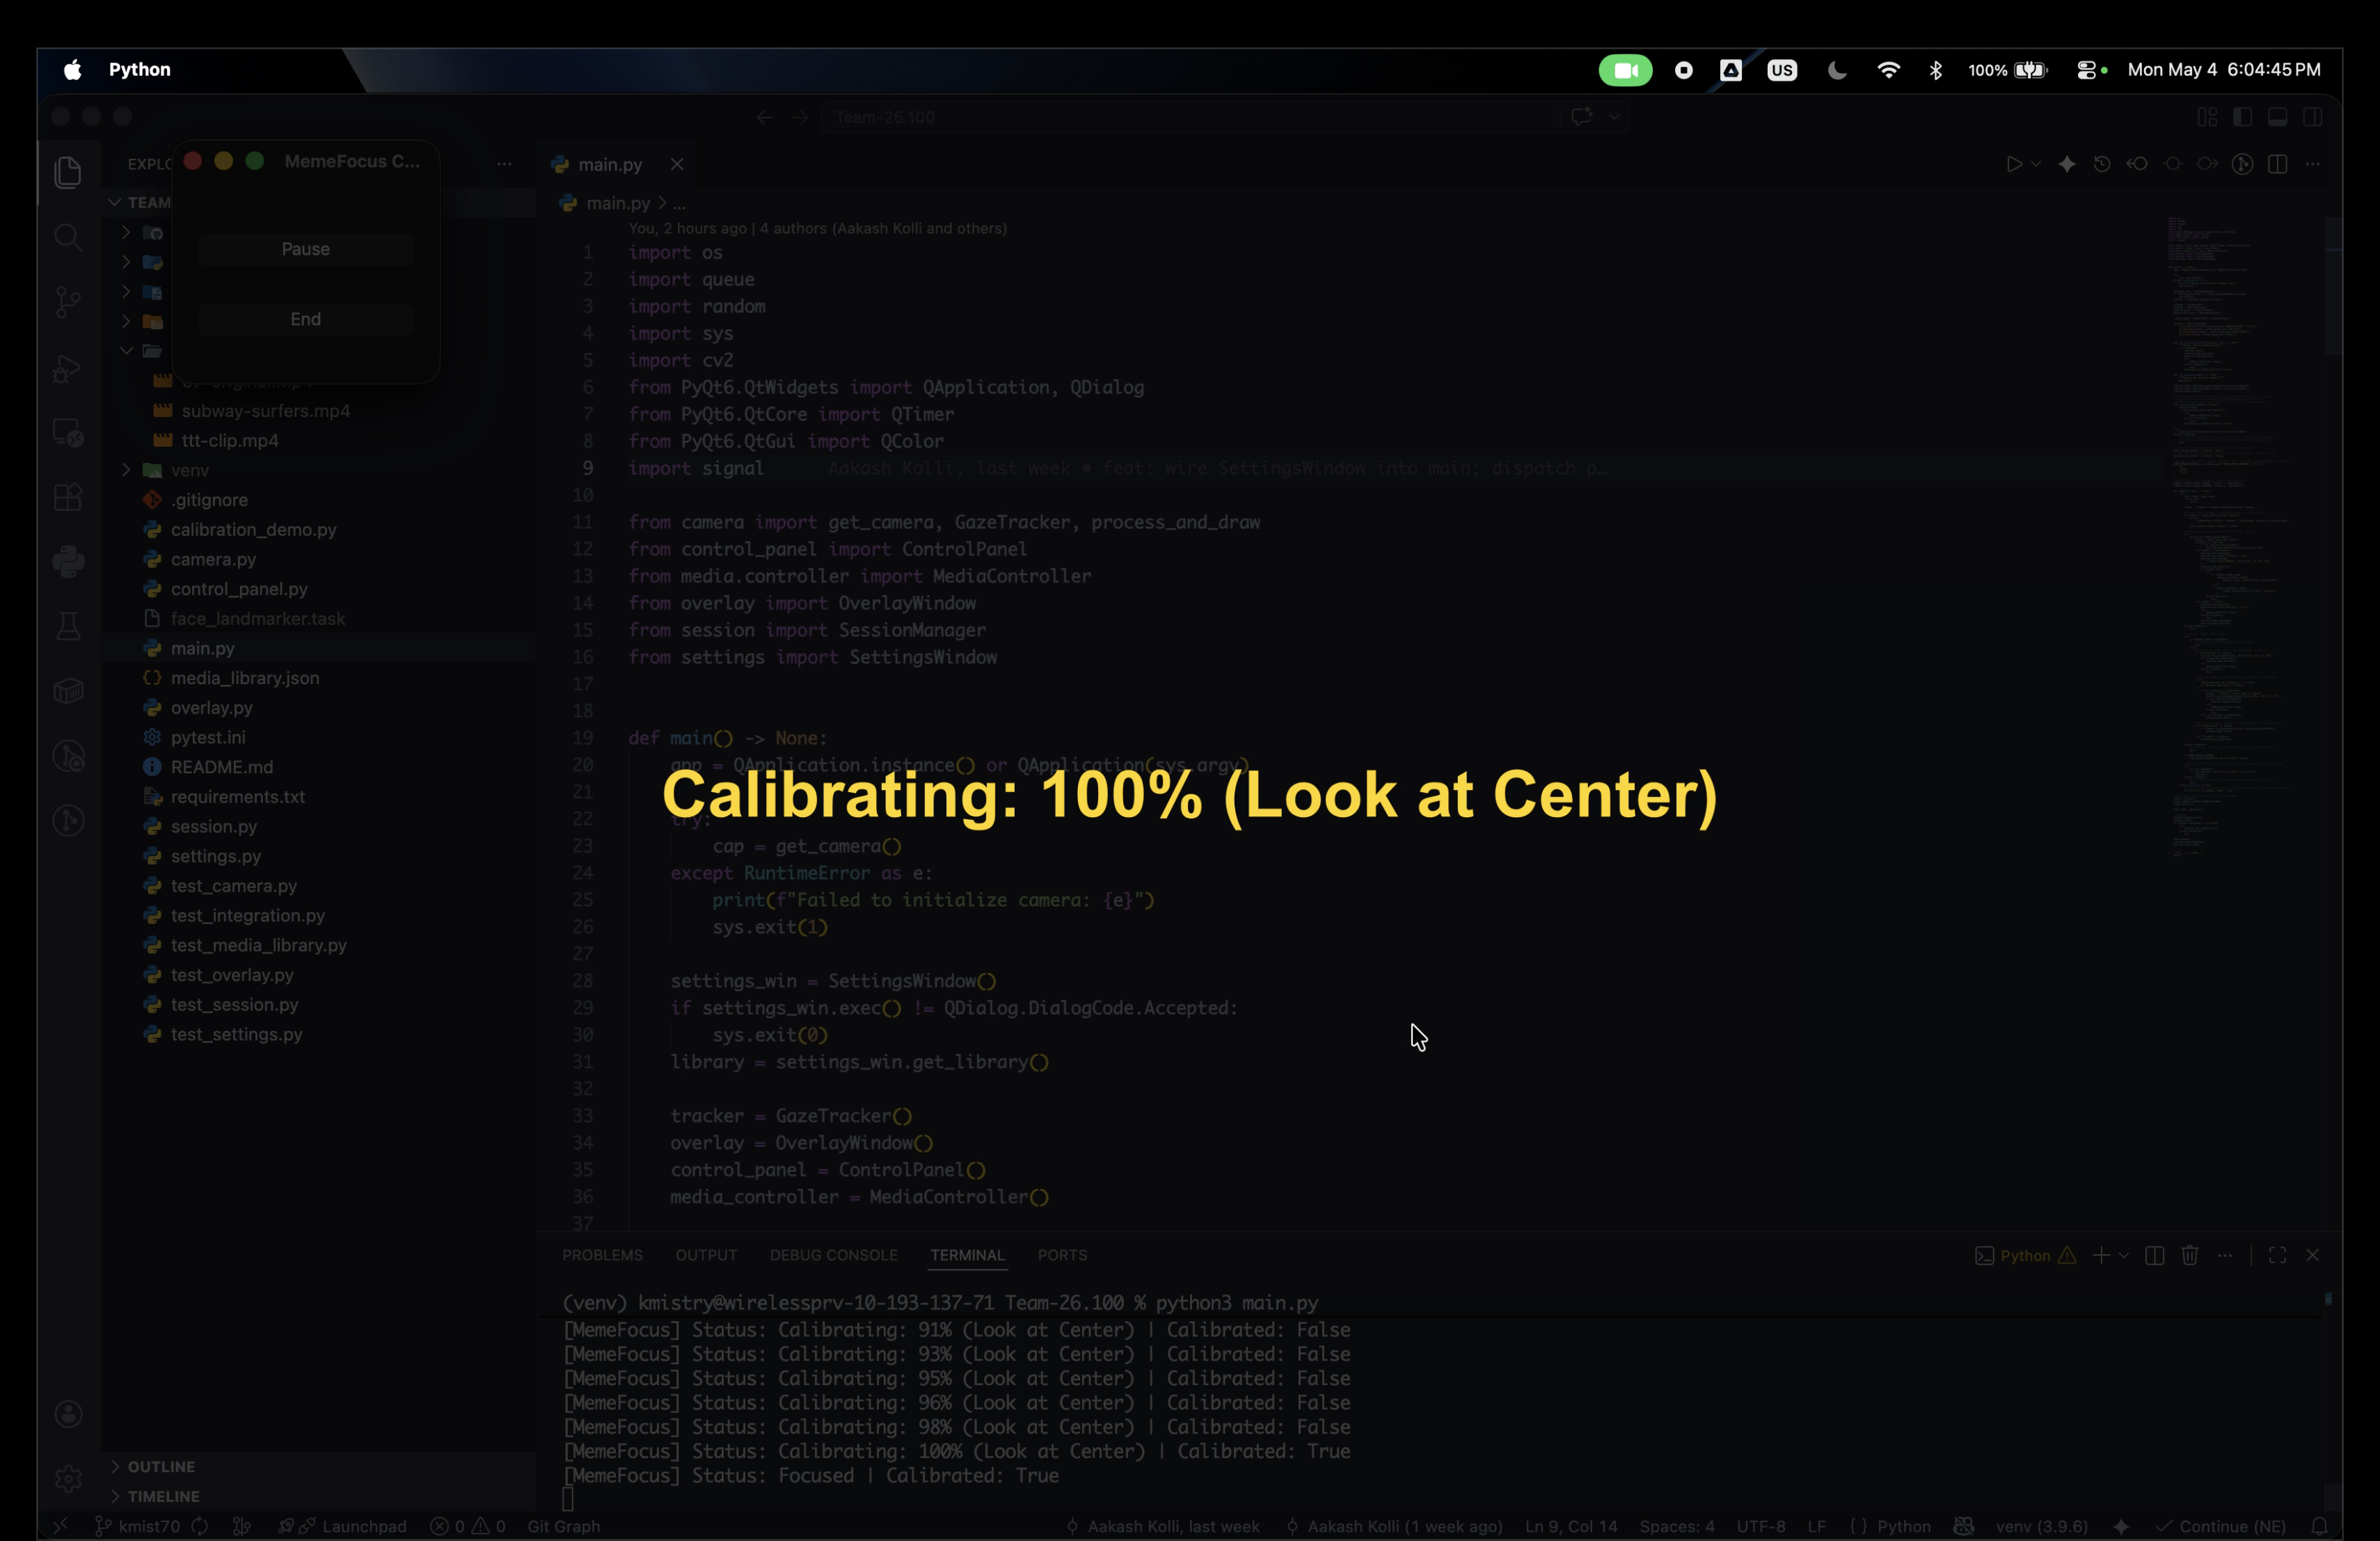
Task: Click the green FaceTime camera indicator in the menu bar
Action: click(x=1625, y=70)
